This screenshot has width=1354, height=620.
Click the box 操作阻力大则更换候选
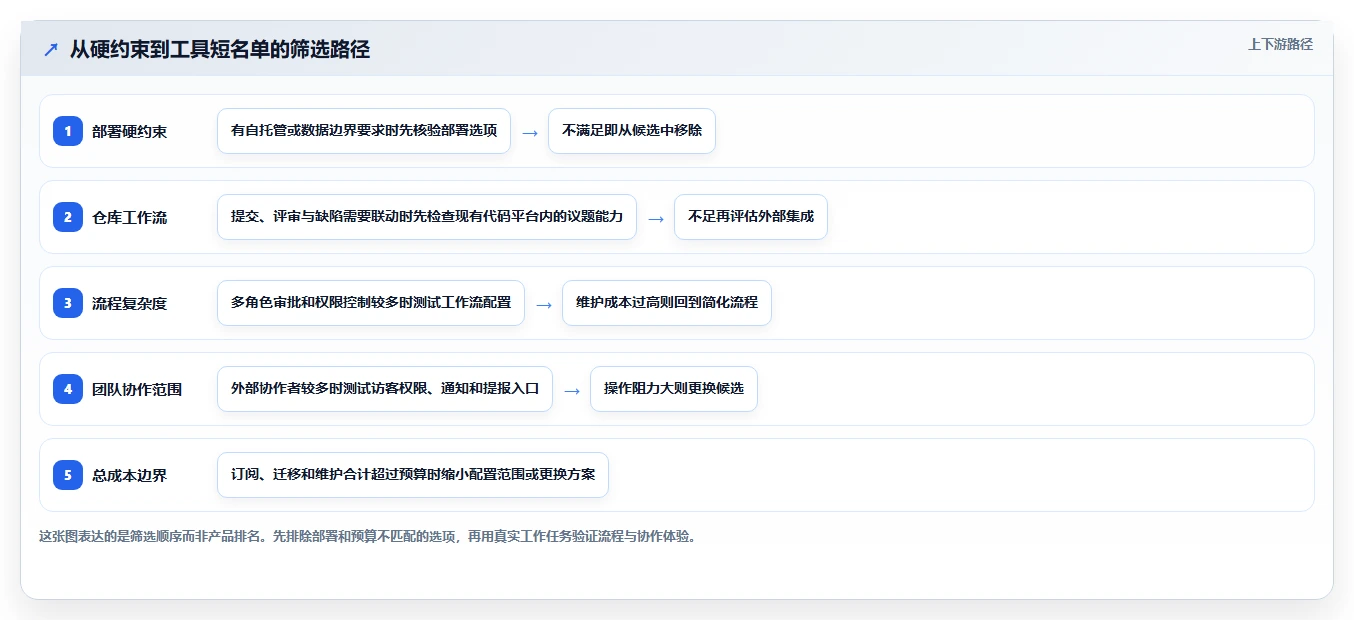pos(674,389)
